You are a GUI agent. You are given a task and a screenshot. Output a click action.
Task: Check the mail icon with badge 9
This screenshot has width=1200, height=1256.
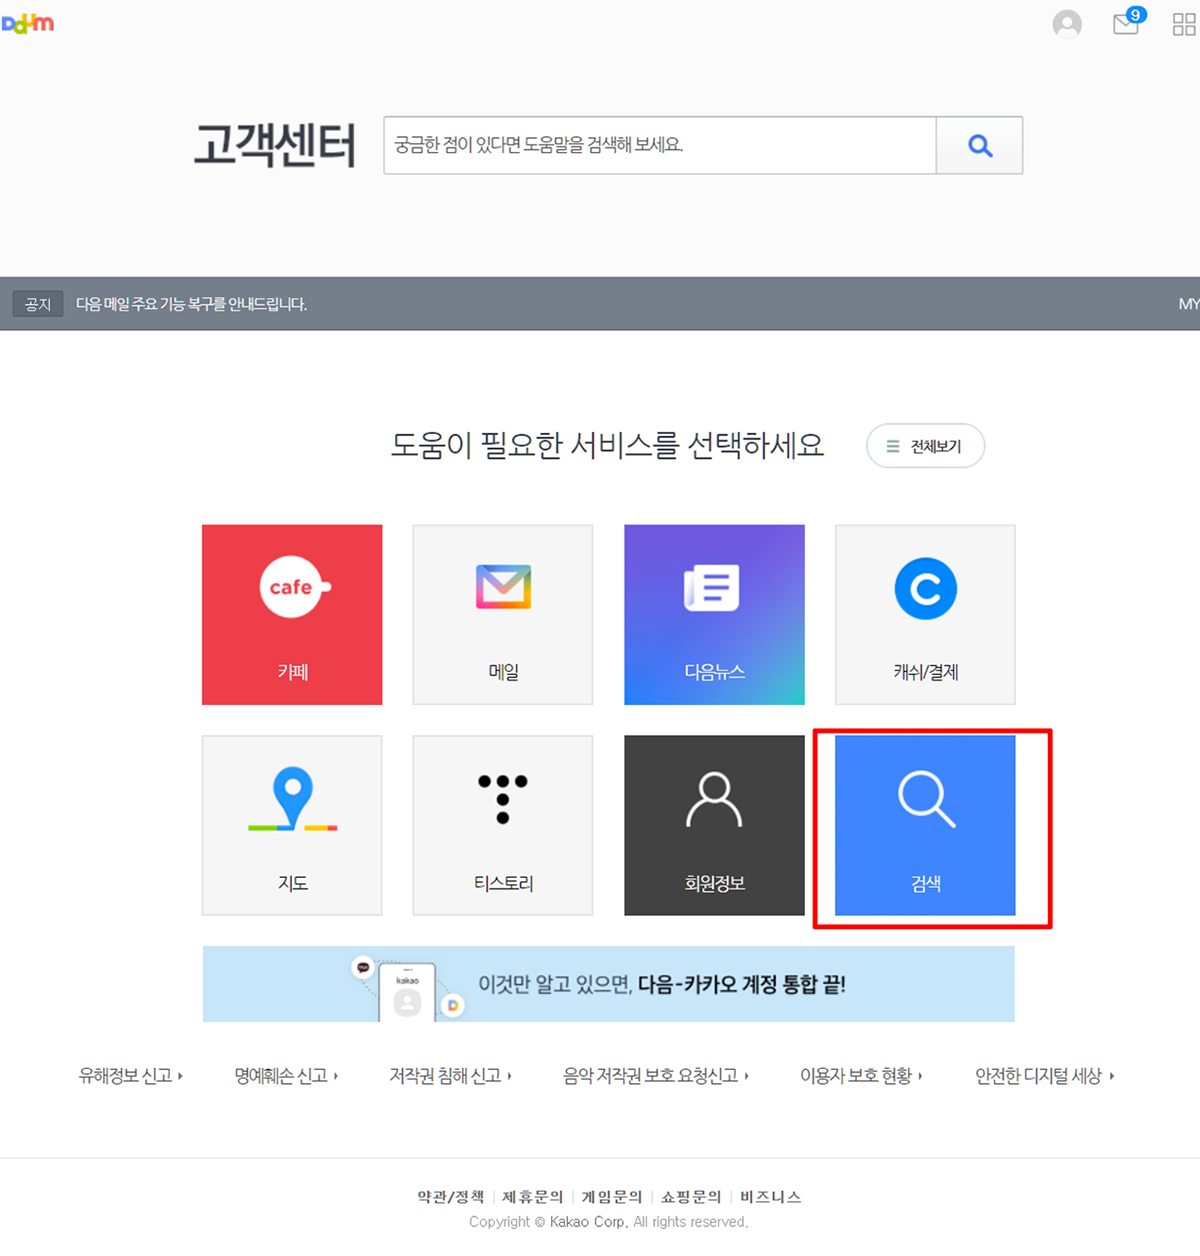pyautogui.click(x=1128, y=22)
